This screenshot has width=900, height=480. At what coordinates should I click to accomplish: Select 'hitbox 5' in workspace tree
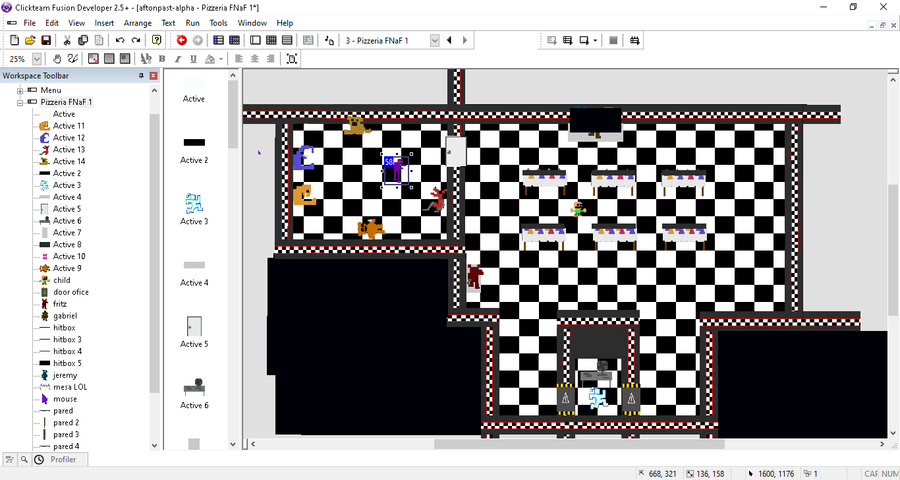pyautogui.click(x=67, y=363)
